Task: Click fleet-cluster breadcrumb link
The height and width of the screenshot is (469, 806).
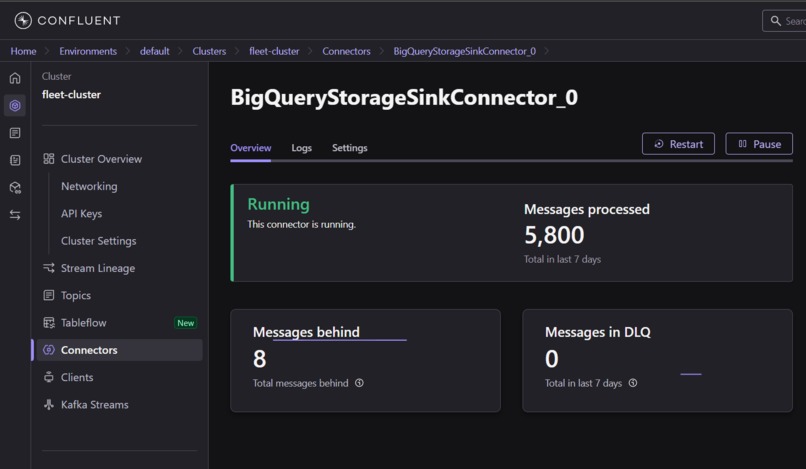Action: [x=274, y=51]
